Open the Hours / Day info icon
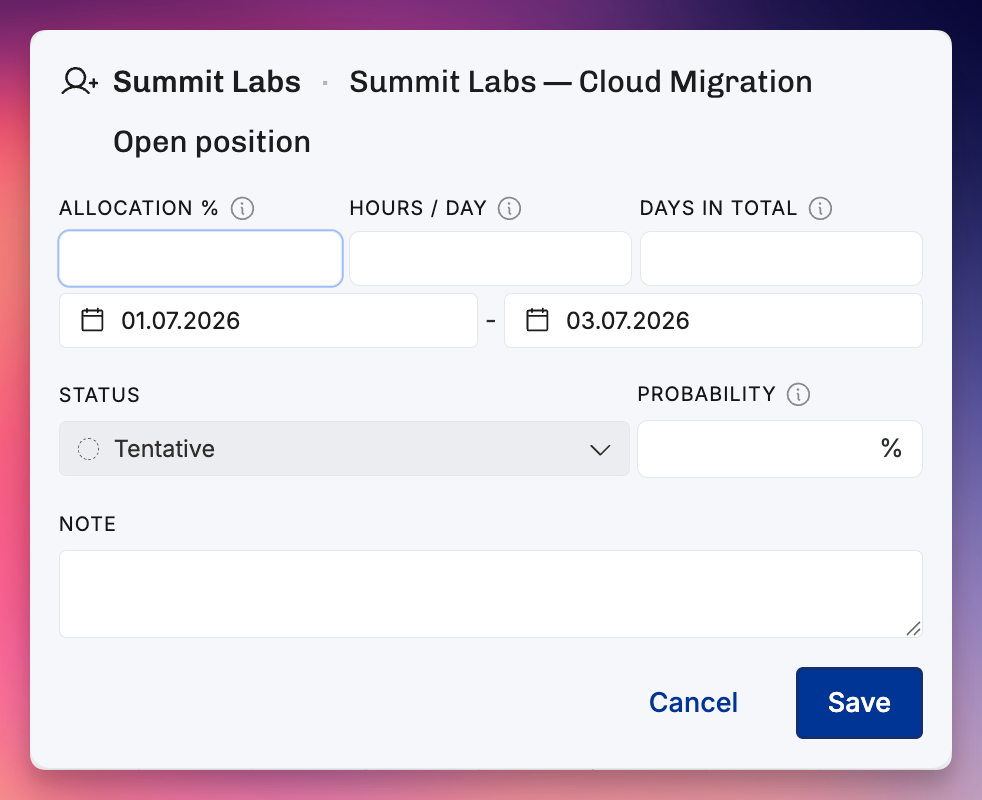 click(509, 208)
